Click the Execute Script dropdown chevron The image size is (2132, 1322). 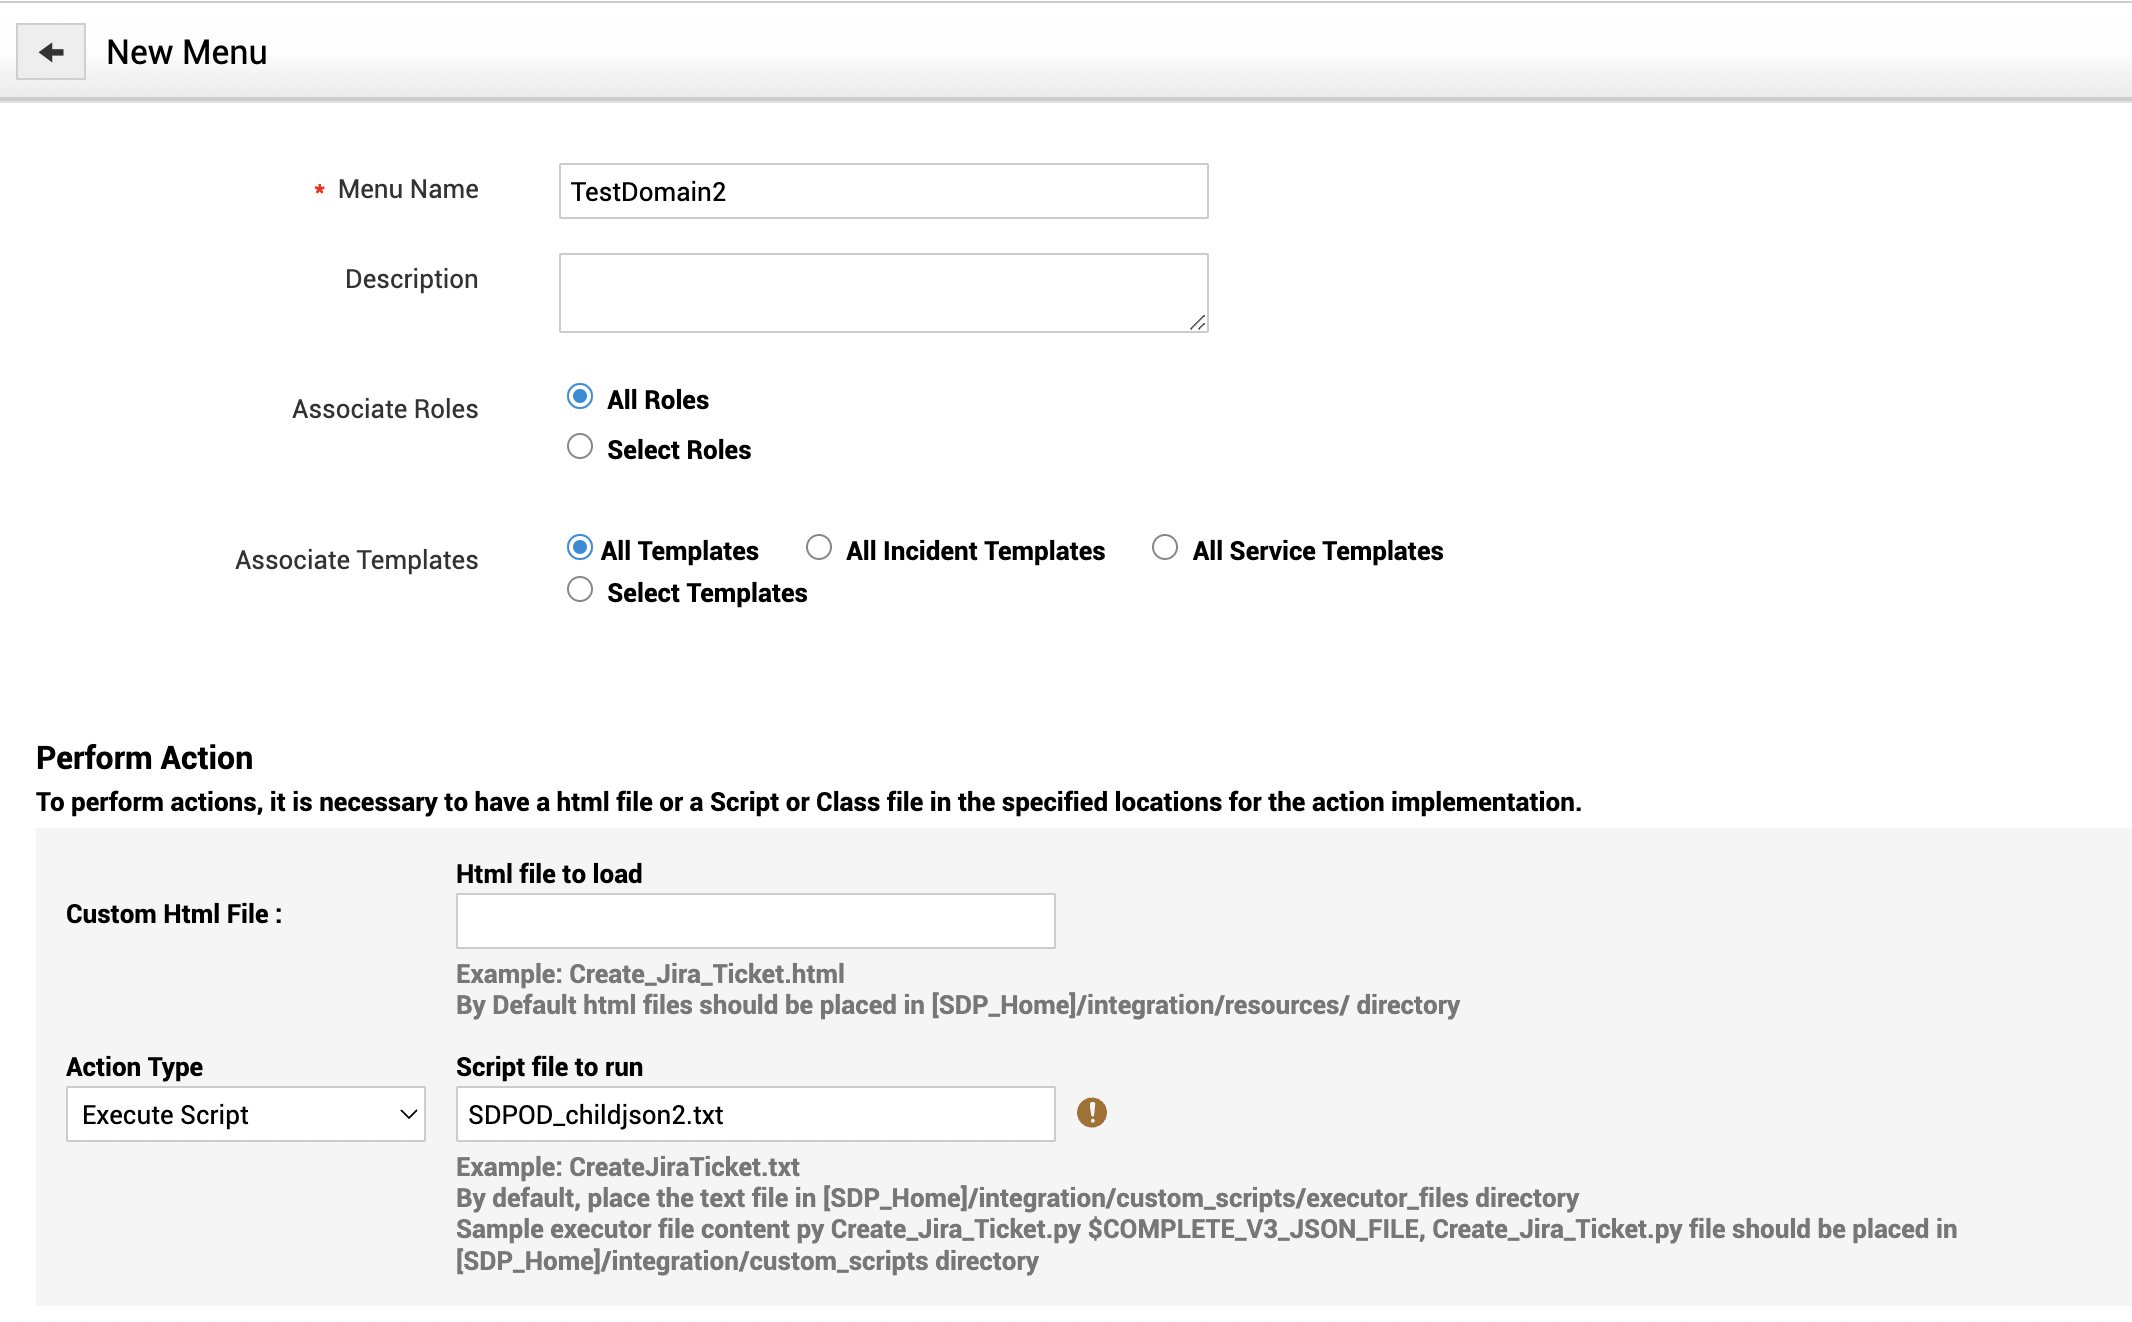pos(408,1114)
